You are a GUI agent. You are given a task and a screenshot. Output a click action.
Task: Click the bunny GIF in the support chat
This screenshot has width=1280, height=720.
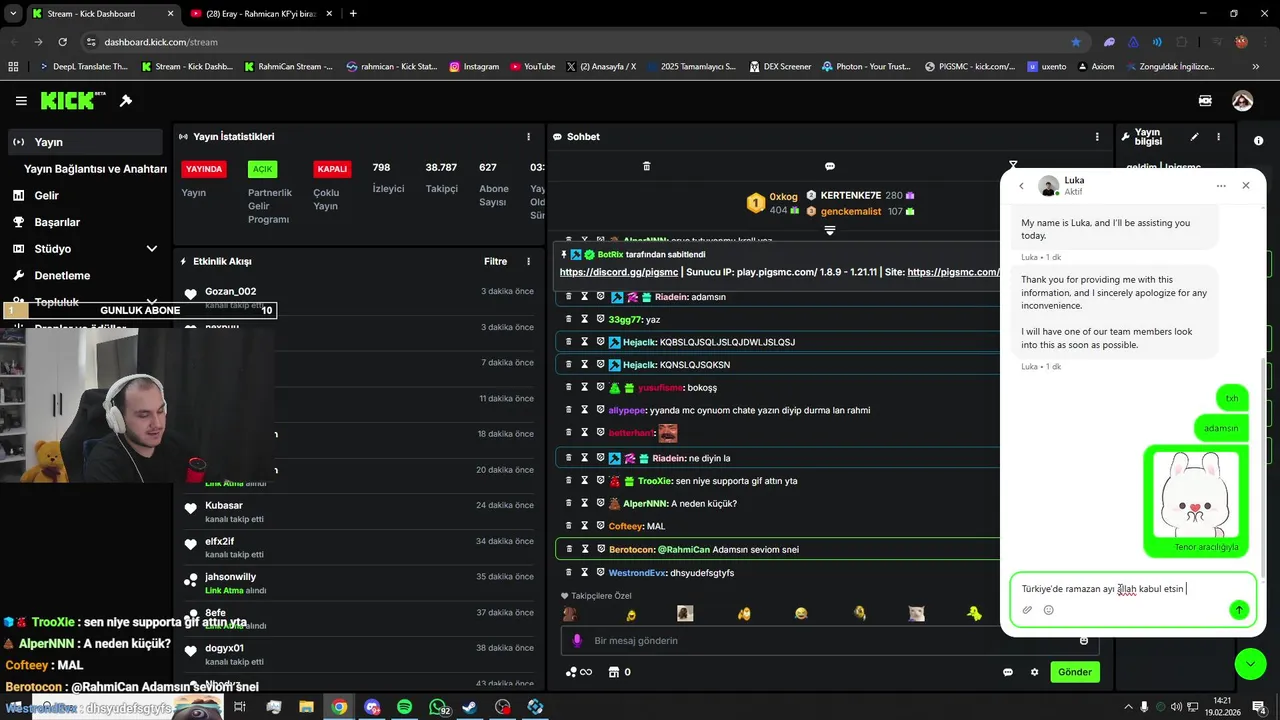point(1196,496)
